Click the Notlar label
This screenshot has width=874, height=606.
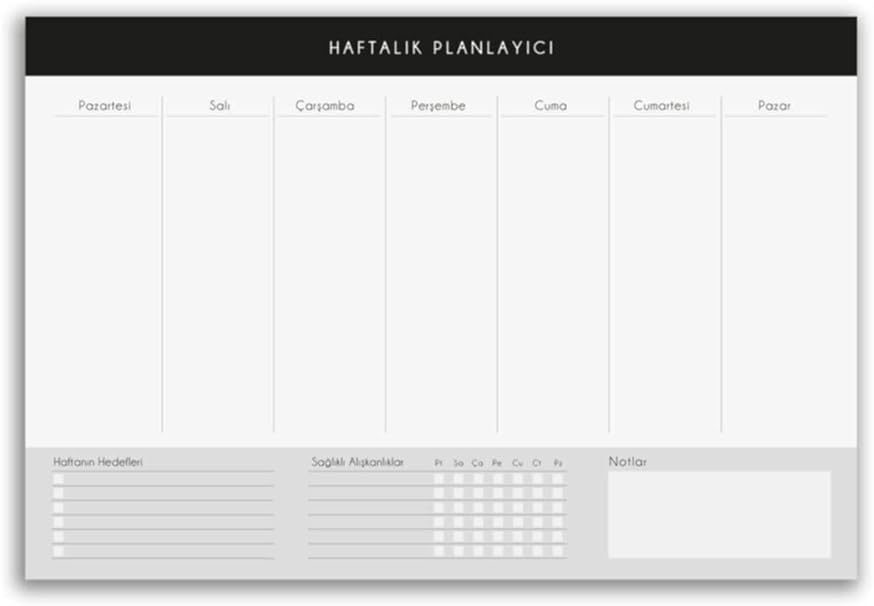627,461
